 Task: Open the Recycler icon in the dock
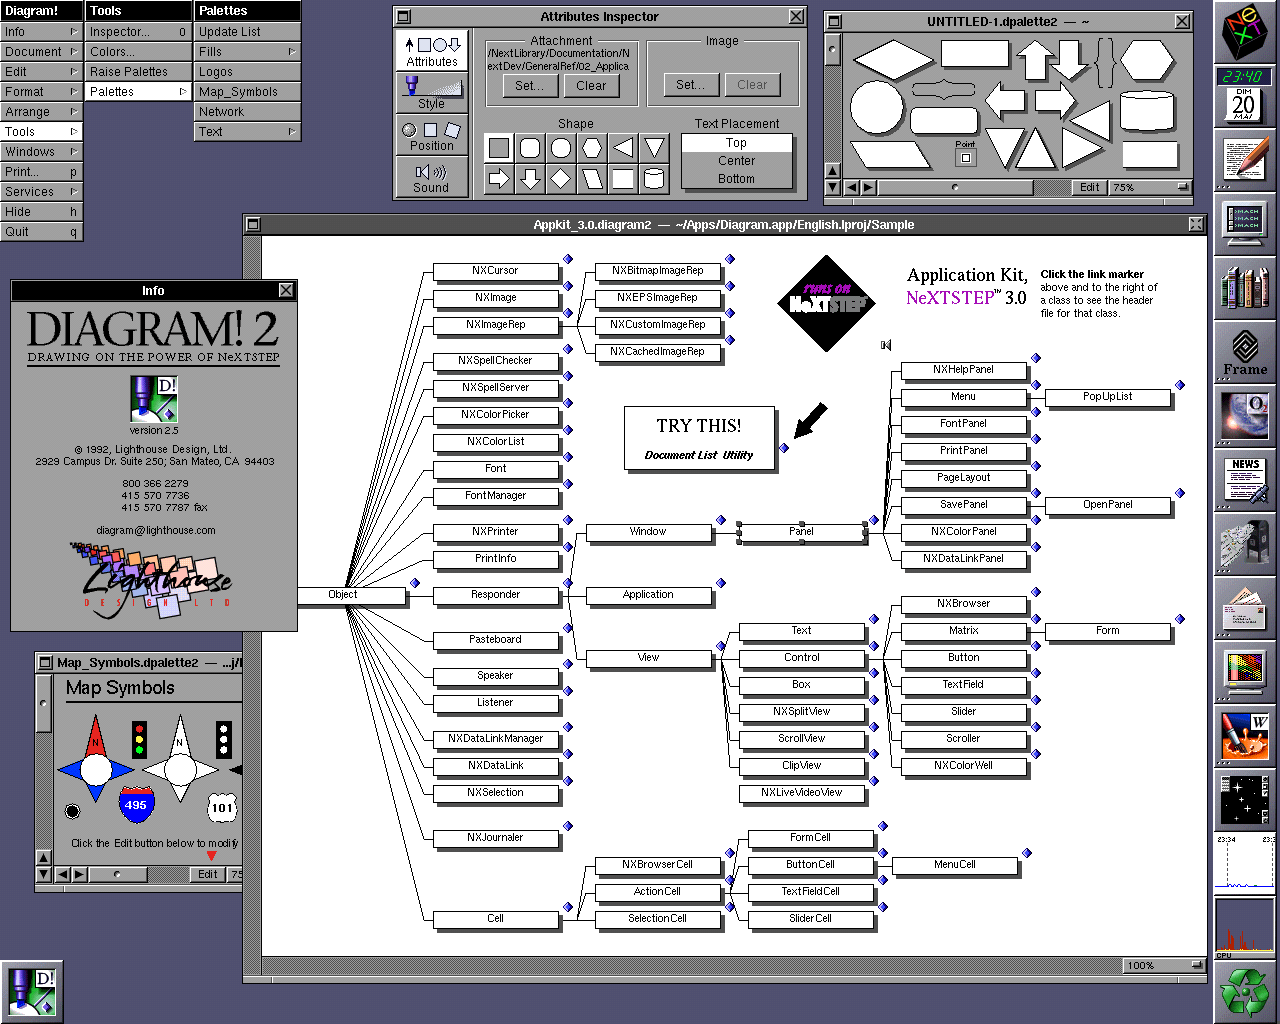tap(1245, 993)
